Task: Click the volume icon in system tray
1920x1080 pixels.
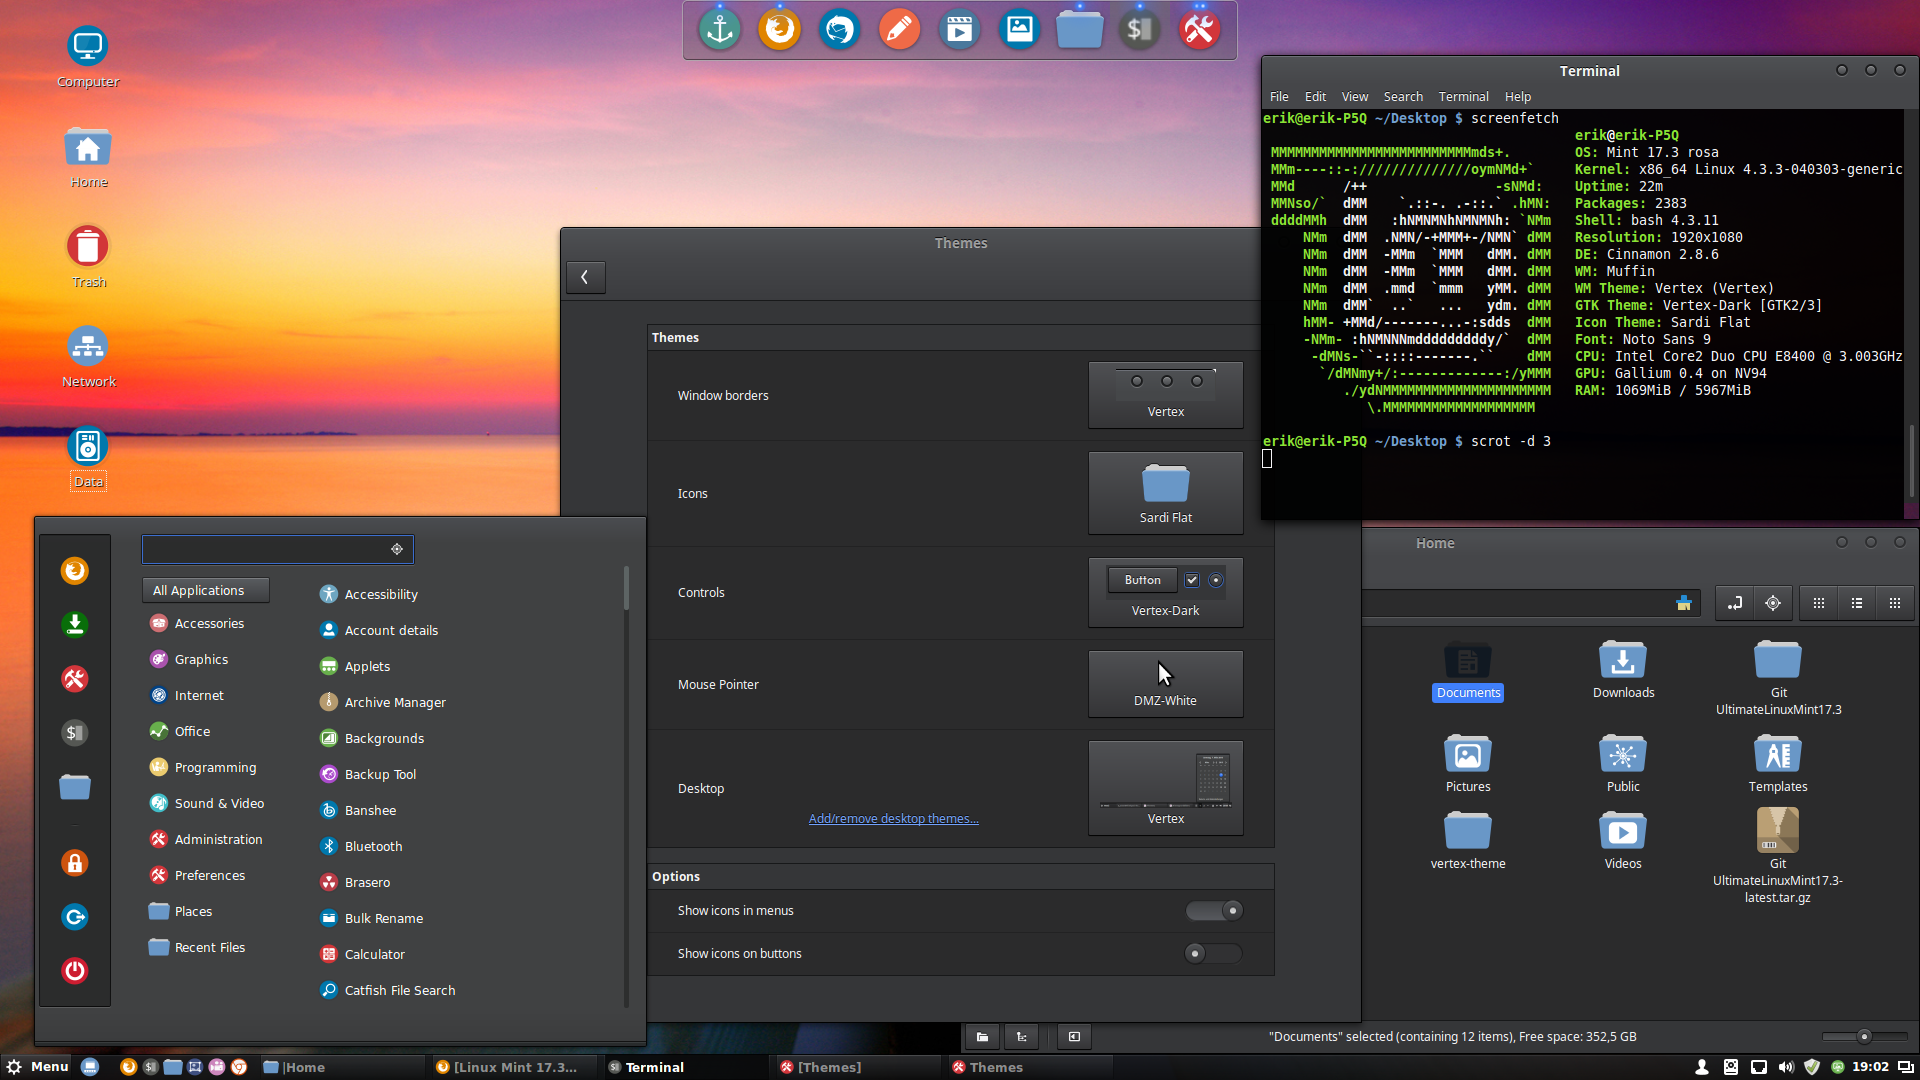Action: point(1787,1067)
